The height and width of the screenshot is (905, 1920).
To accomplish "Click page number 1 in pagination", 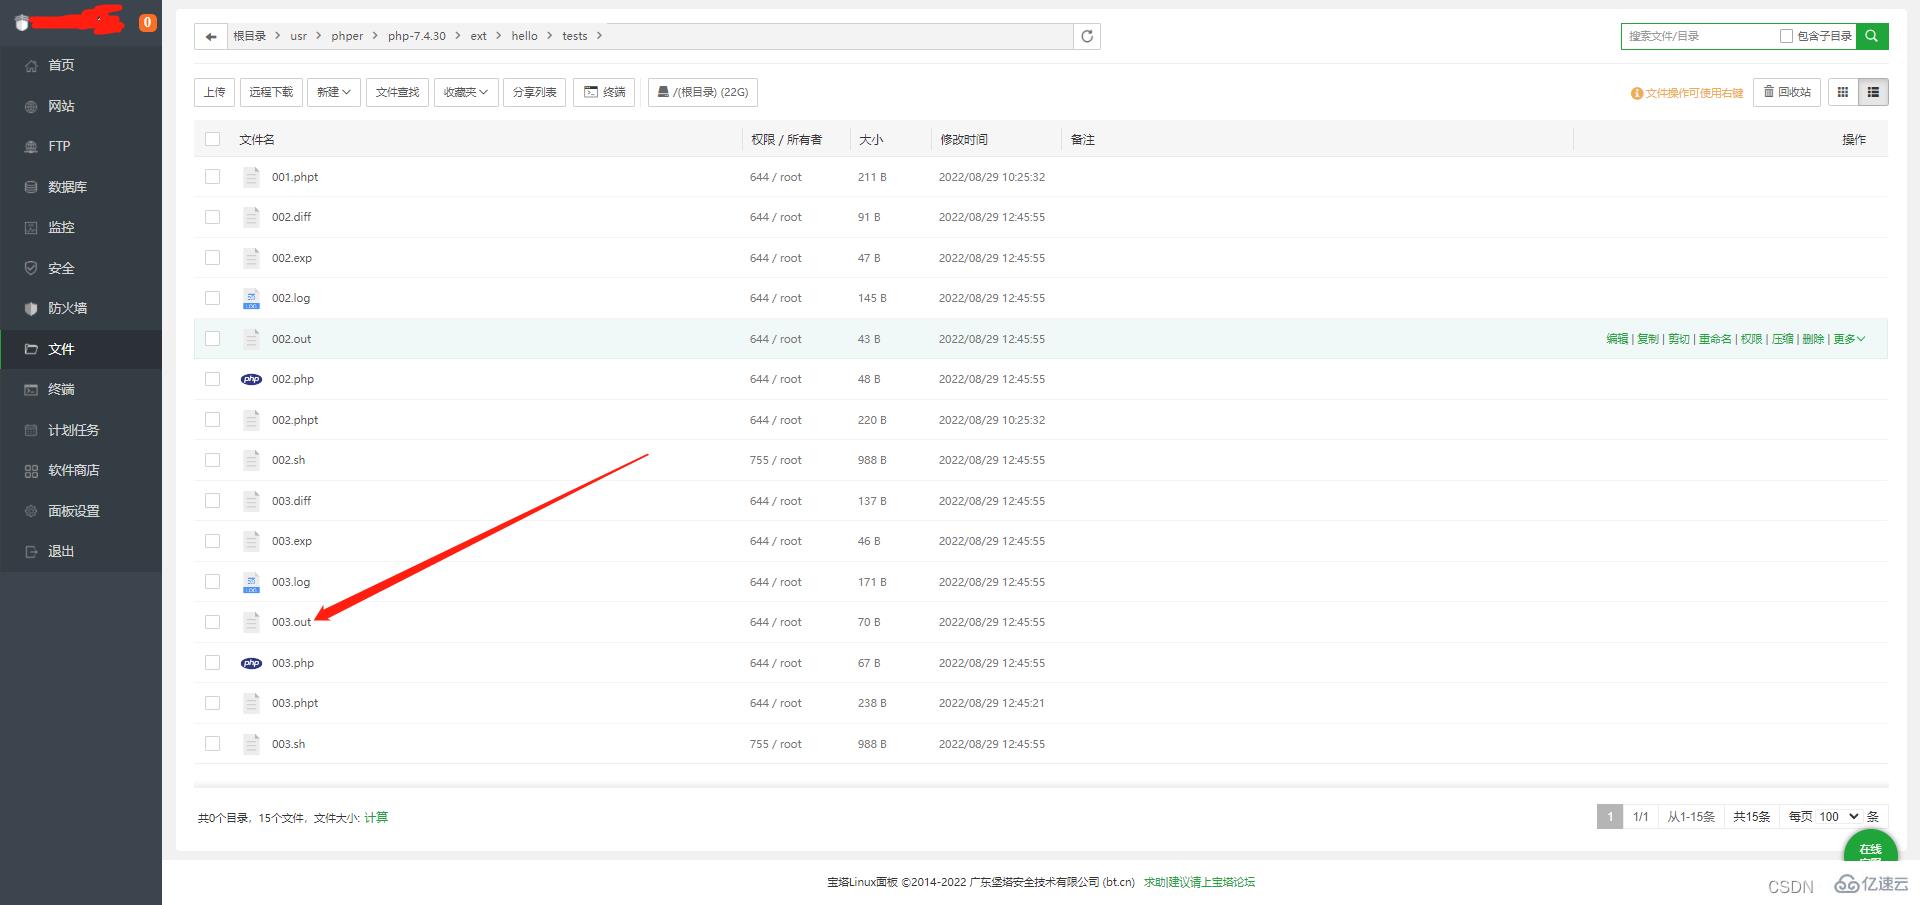I will click(x=1610, y=817).
